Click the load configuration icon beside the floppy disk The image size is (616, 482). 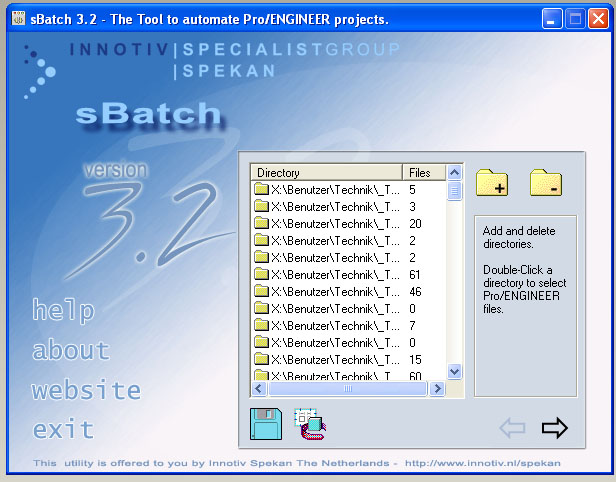click(x=310, y=424)
